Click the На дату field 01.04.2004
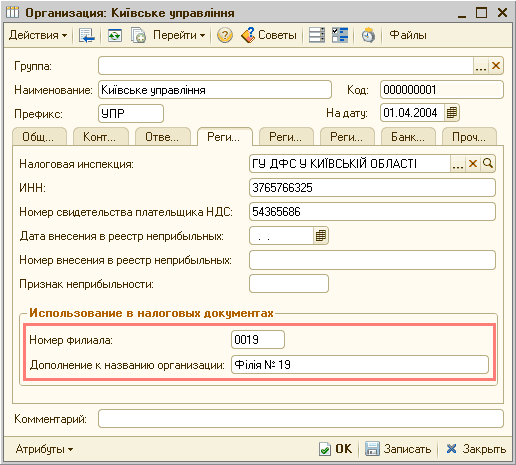 pos(412,113)
